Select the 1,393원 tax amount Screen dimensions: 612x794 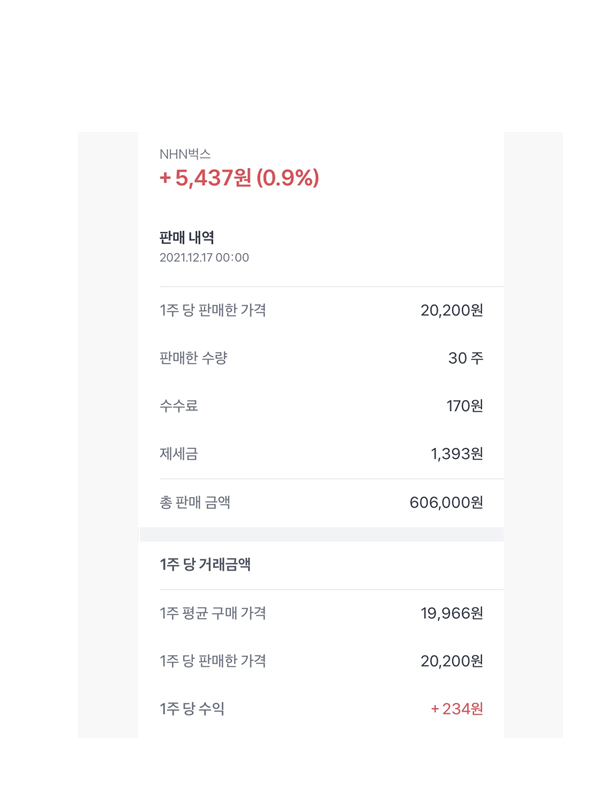pos(456,454)
